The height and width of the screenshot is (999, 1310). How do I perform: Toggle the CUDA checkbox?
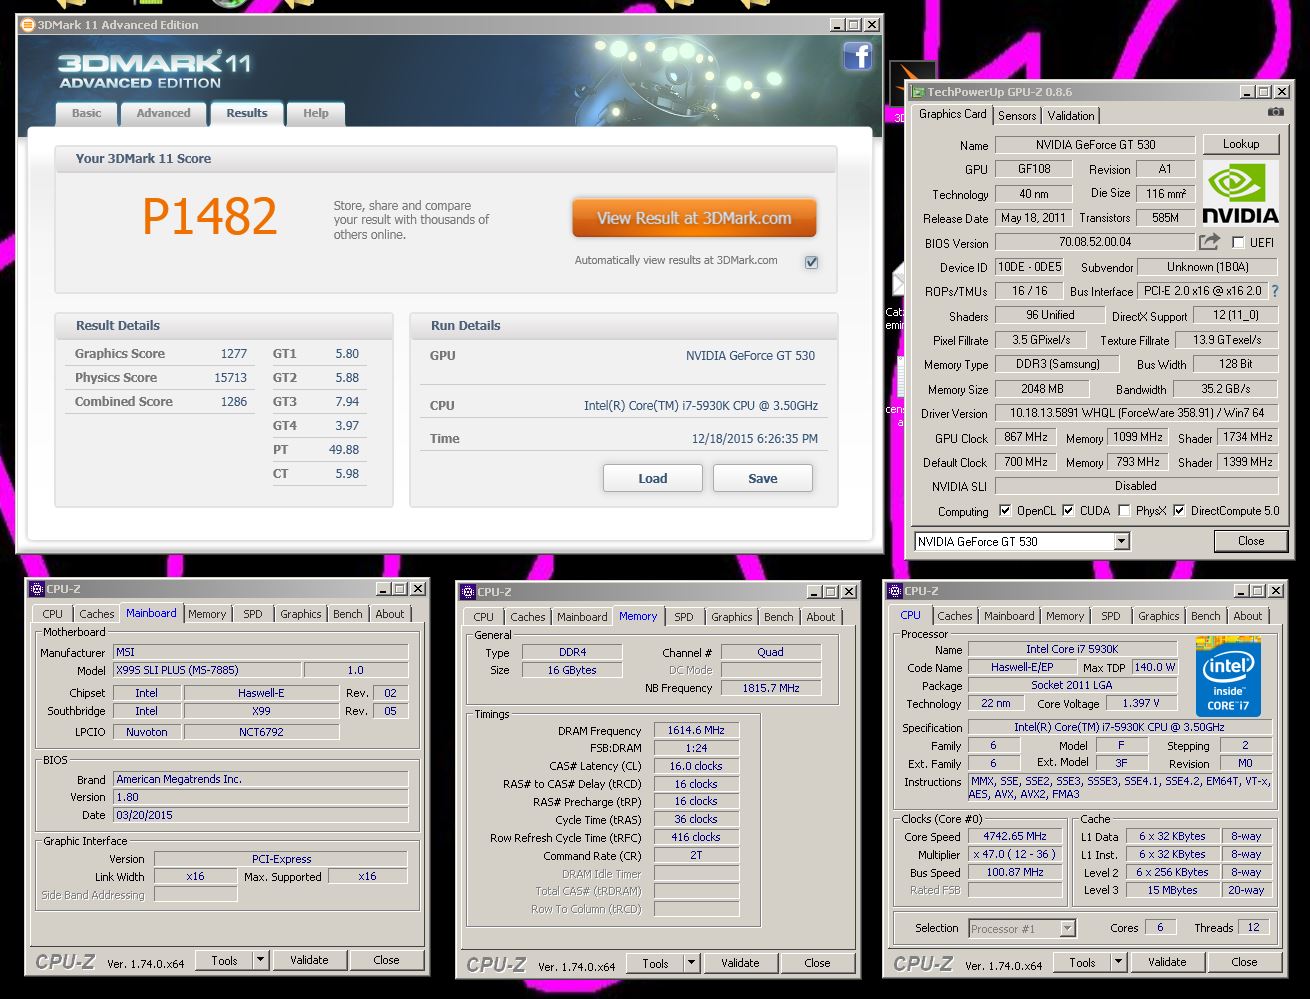[1068, 510]
